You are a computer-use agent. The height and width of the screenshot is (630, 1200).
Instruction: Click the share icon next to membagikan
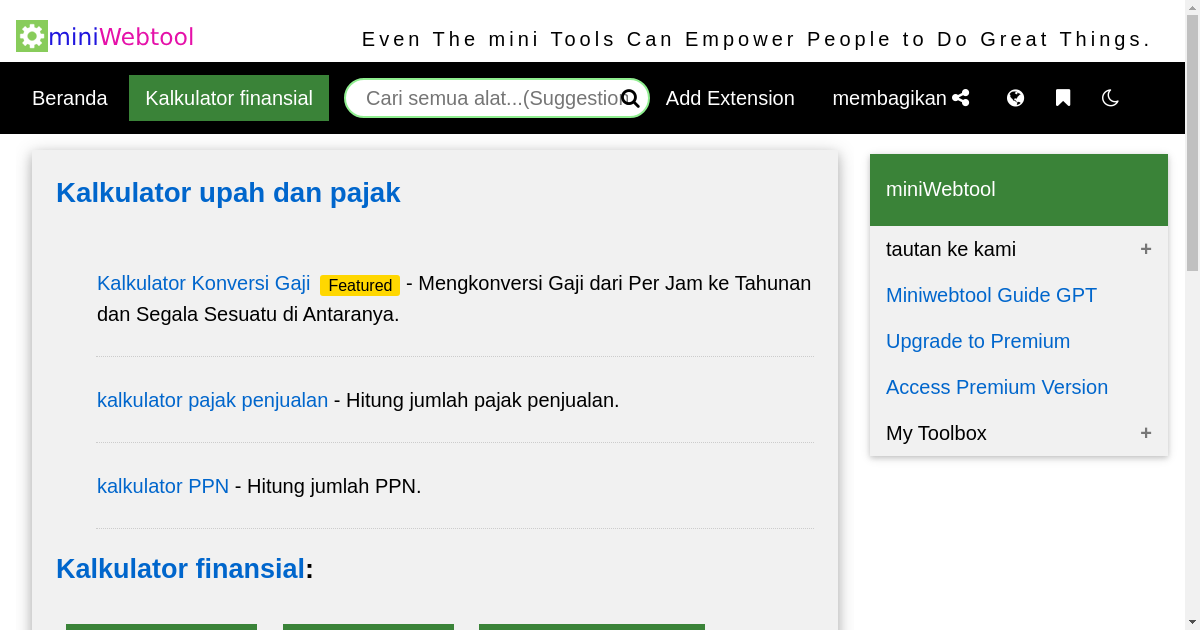(x=961, y=98)
